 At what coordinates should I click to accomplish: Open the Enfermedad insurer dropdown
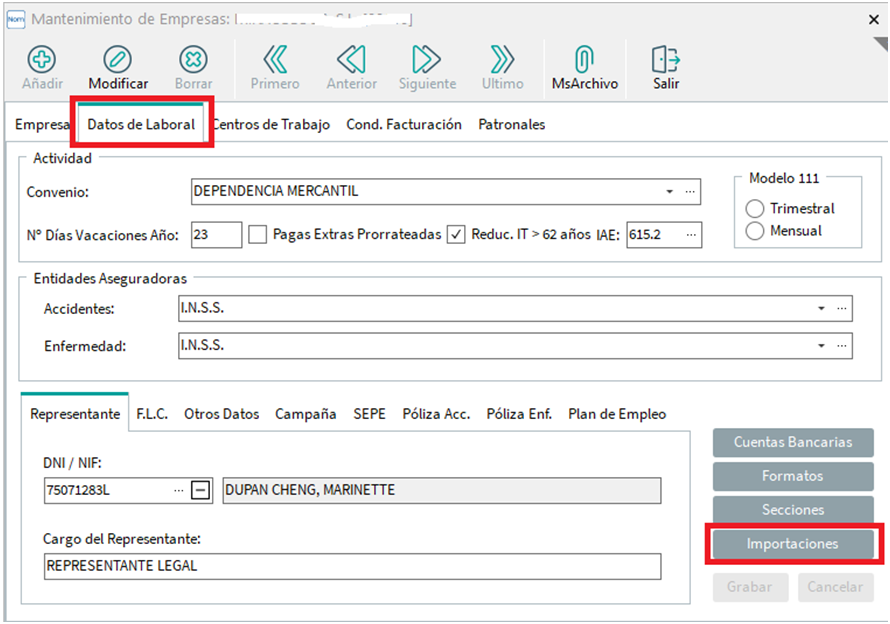pyautogui.click(x=821, y=346)
